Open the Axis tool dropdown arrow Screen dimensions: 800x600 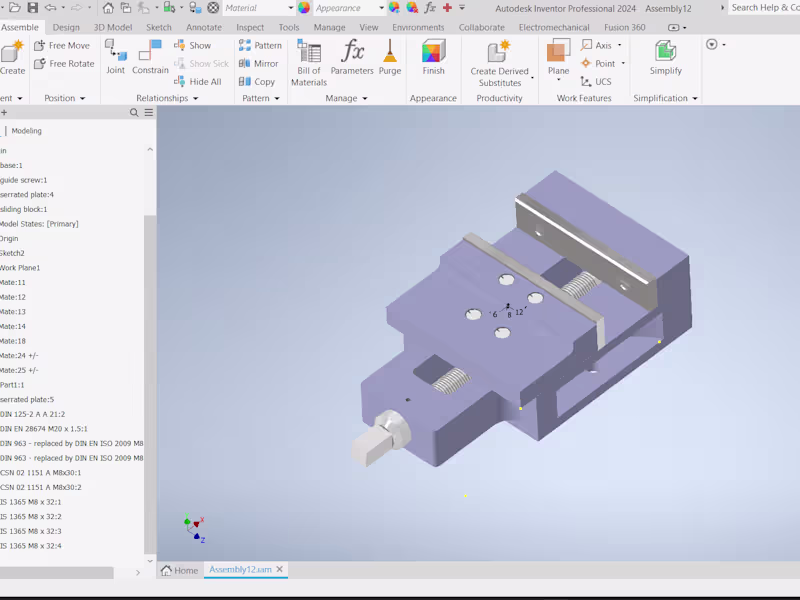coord(620,45)
